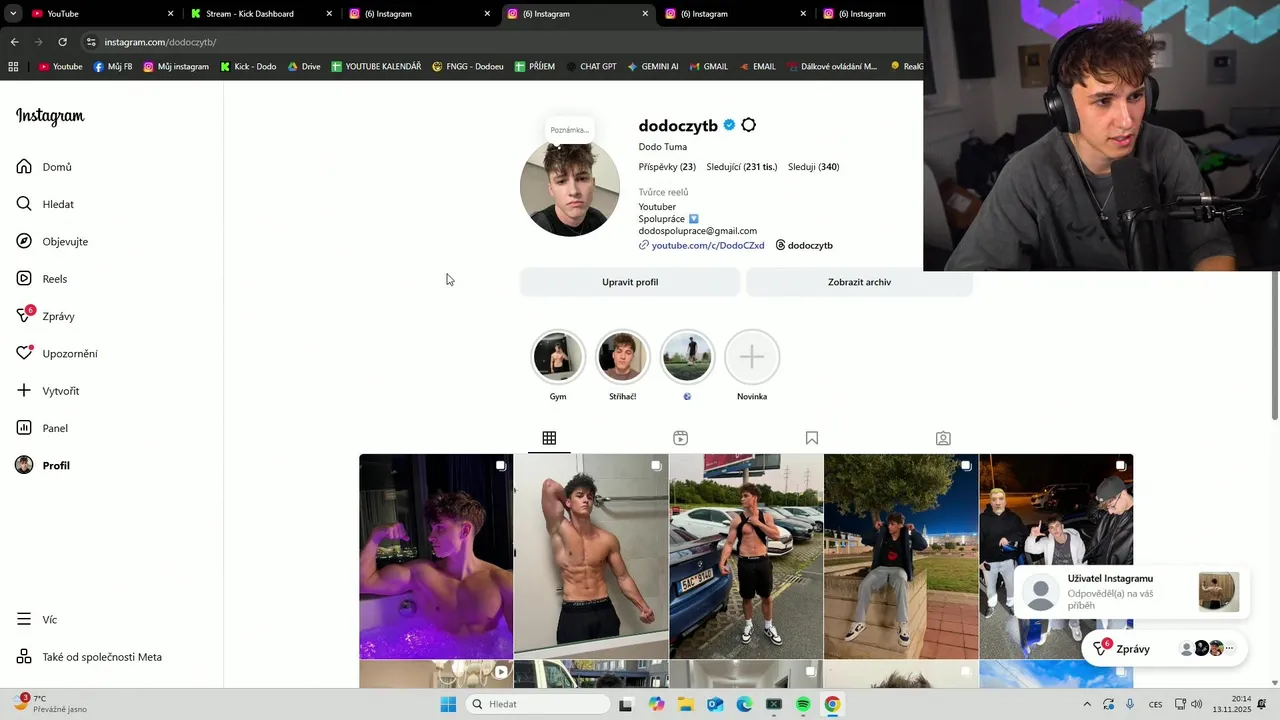Open the Můj FB bookmark
The height and width of the screenshot is (720, 1280).
(113, 67)
